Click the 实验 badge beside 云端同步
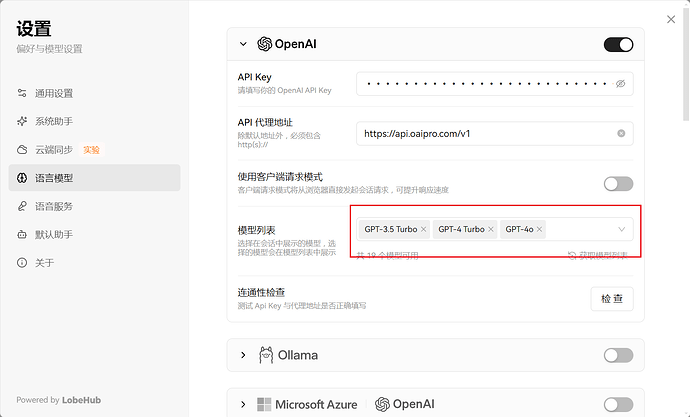This screenshot has width=690, height=417. 92,150
